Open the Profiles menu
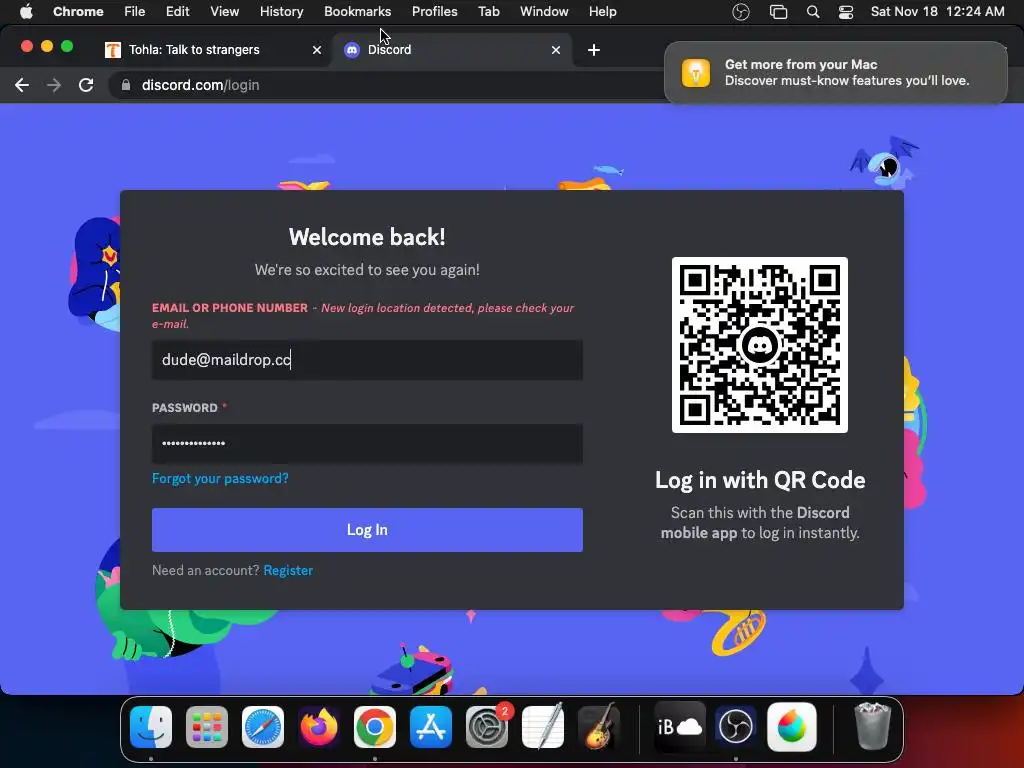This screenshot has width=1024, height=768. pos(434,12)
